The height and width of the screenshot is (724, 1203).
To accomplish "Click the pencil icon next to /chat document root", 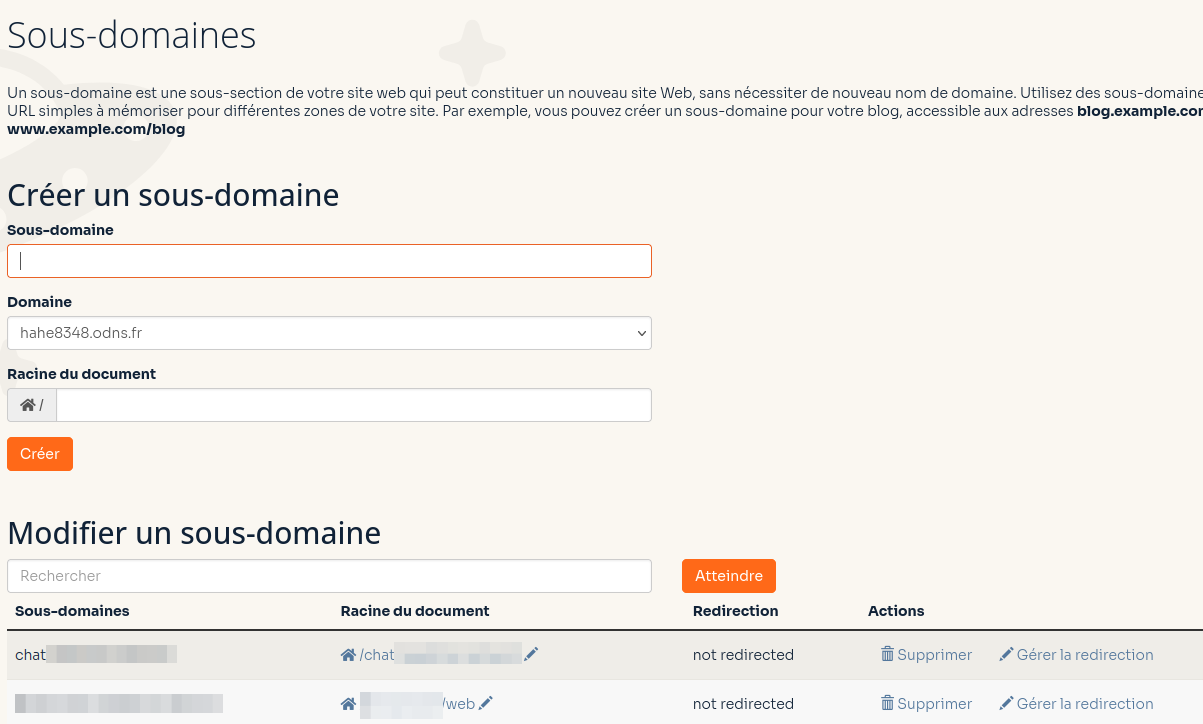I will [531, 654].
